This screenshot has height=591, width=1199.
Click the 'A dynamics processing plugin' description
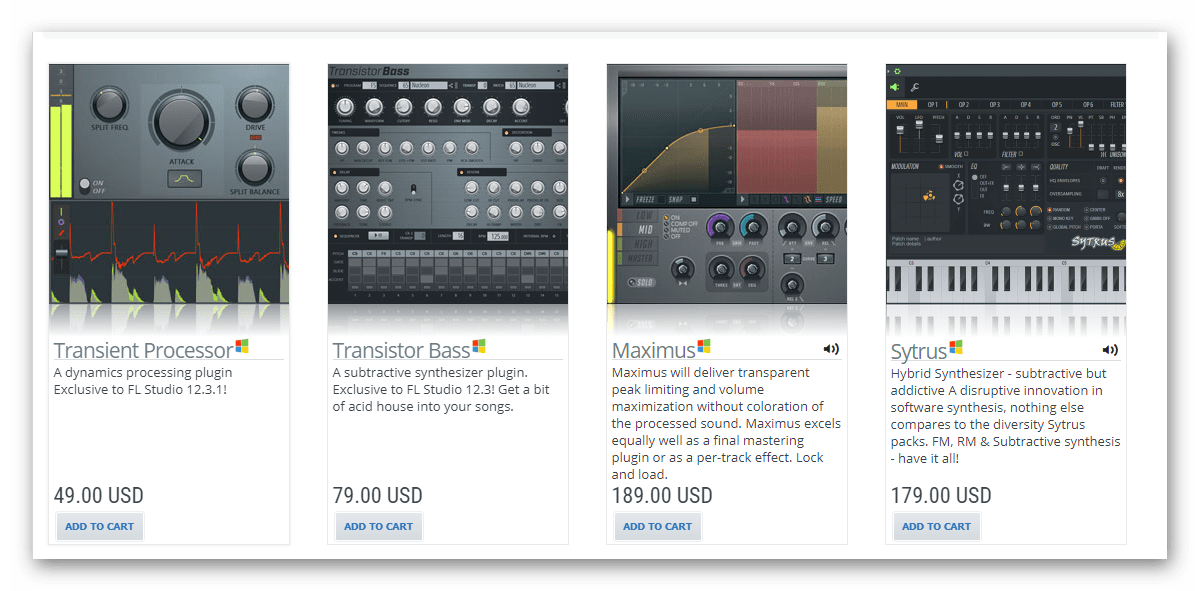(143, 381)
